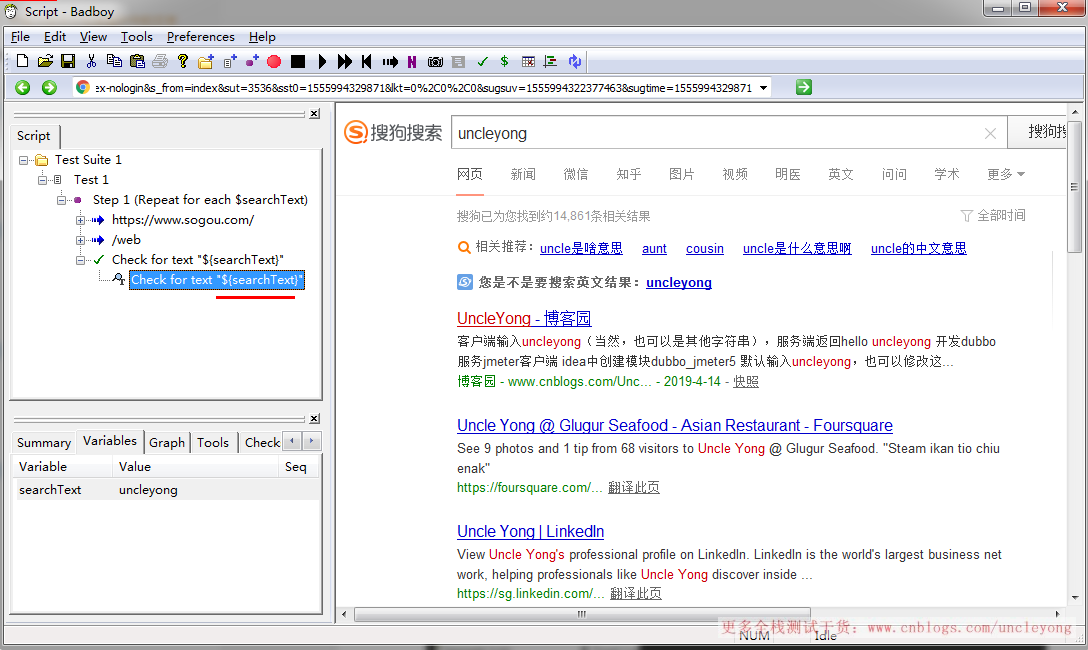This screenshot has height=650, width=1088.
Task: Click the table grid toolbar icon with the red X
Action: 528,61
